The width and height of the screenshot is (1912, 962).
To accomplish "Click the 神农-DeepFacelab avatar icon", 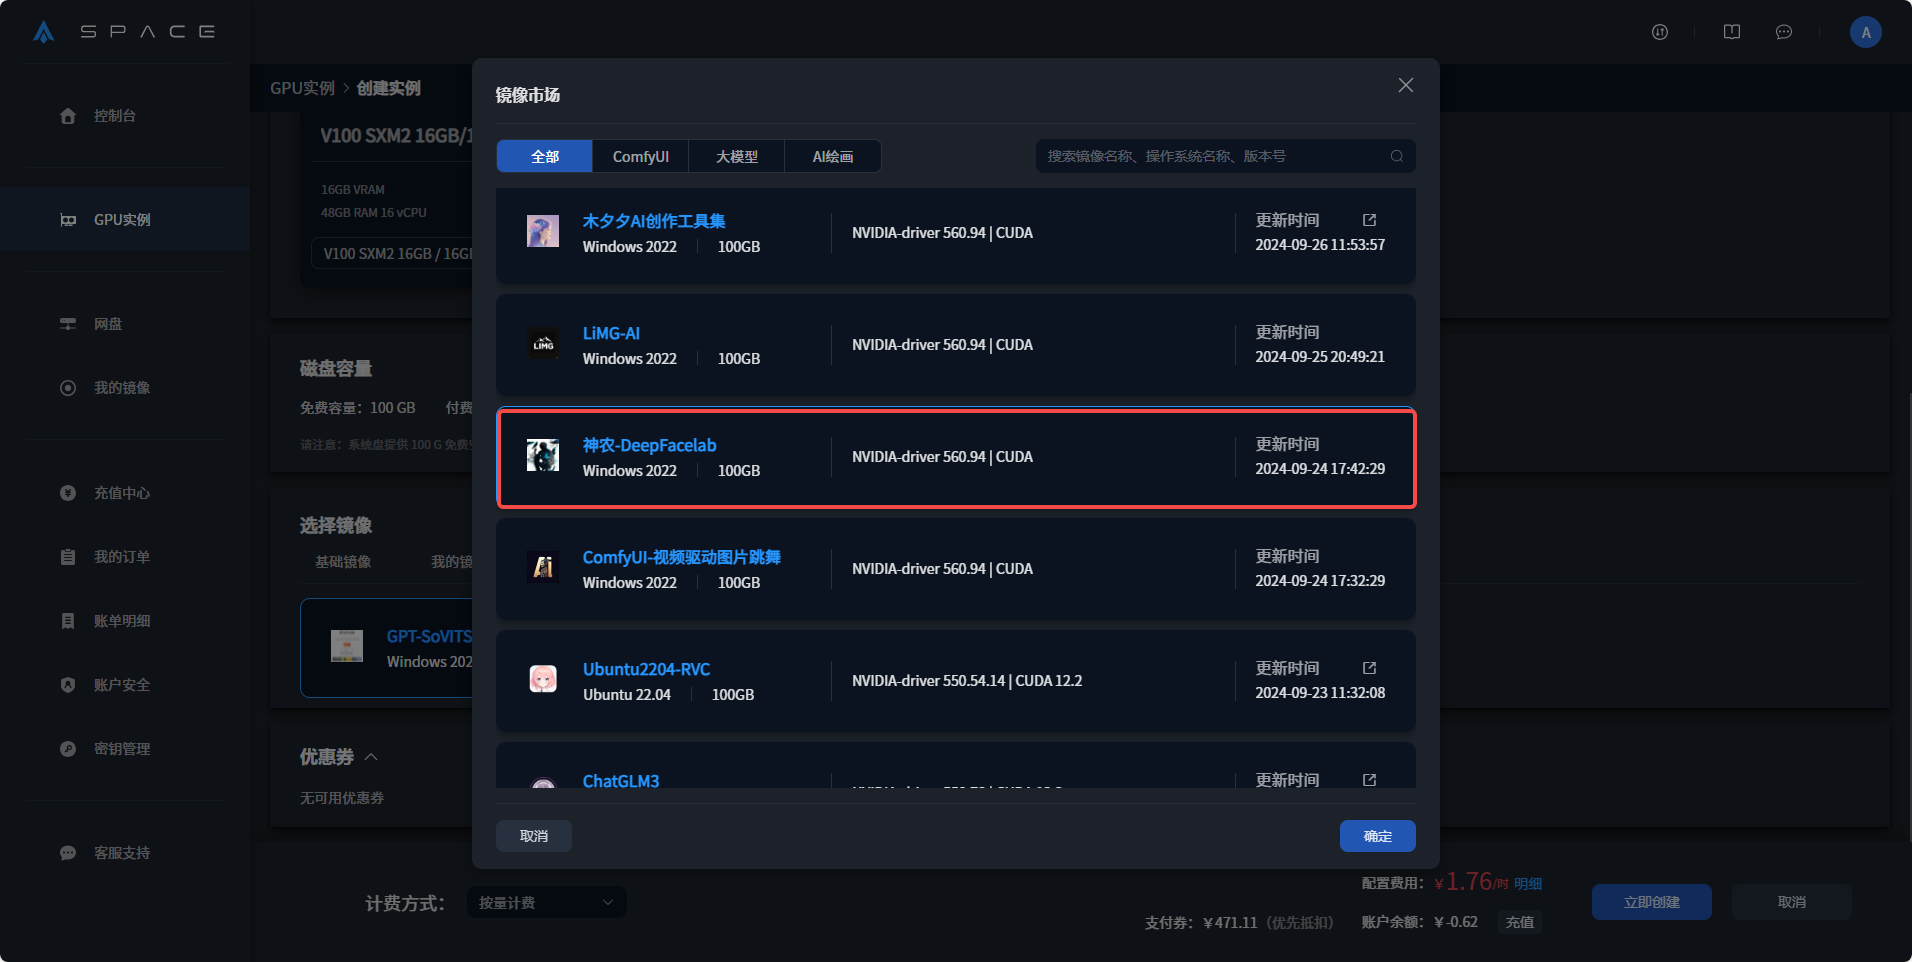I will click(543, 456).
